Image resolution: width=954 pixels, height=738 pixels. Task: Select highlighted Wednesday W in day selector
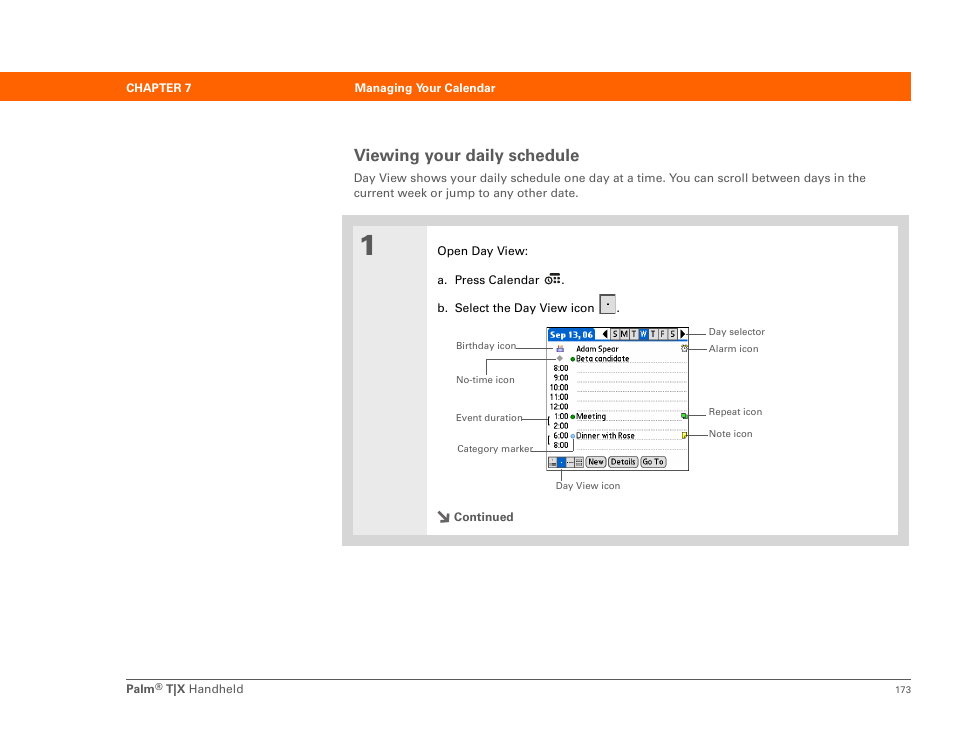[x=644, y=334]
